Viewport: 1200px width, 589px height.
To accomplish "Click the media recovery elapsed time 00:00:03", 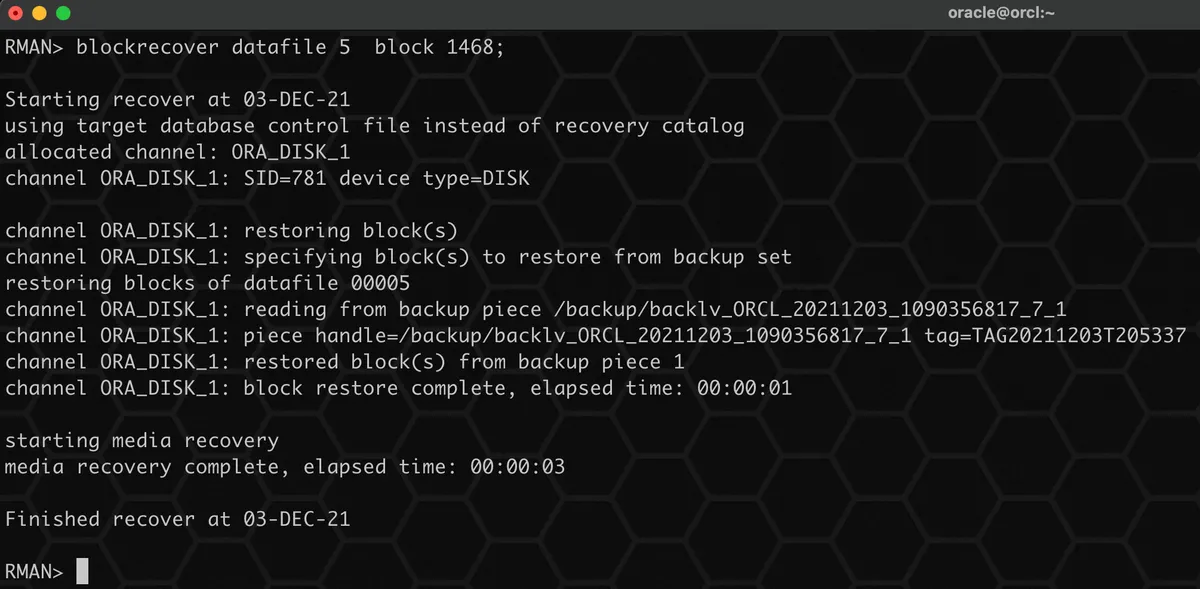I will (517, 467).
